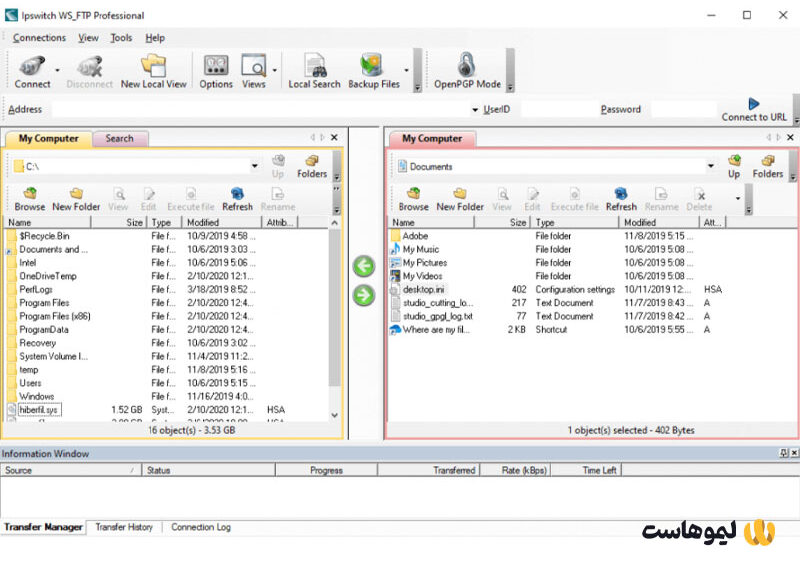The width and height of the screenshot is (800, 571).
Task: Expand the Address dropdown
Action: (x=475, y=110)
